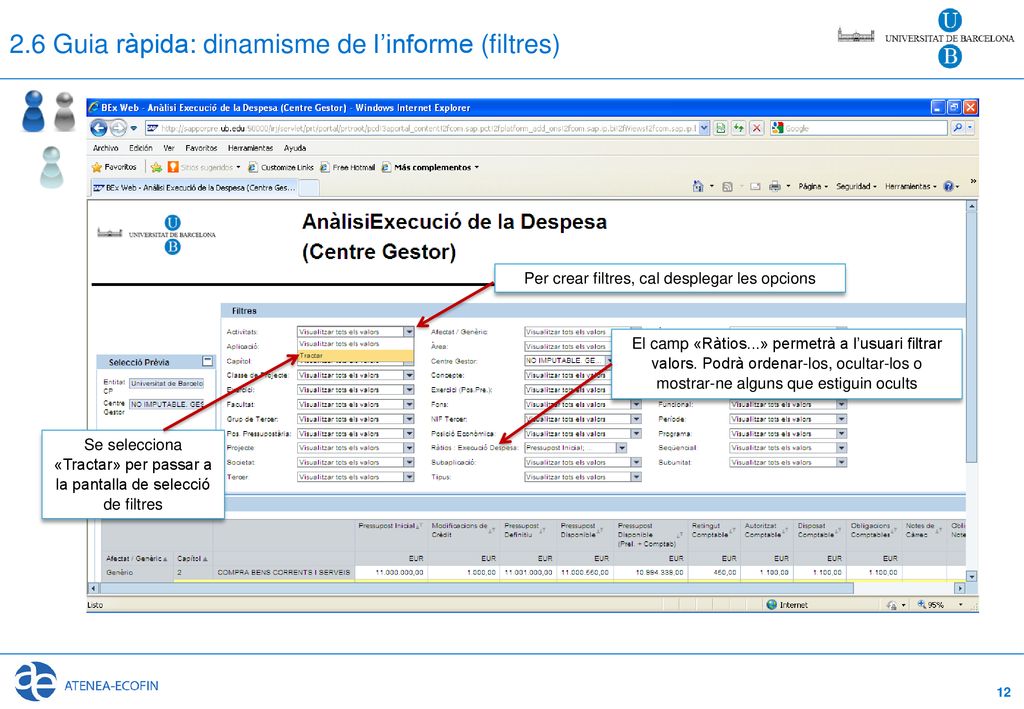The height and width of the screenshot is (709, 1024).
Task: Click the RSS feeds icon in command bar
Action: tap(728, 187)
